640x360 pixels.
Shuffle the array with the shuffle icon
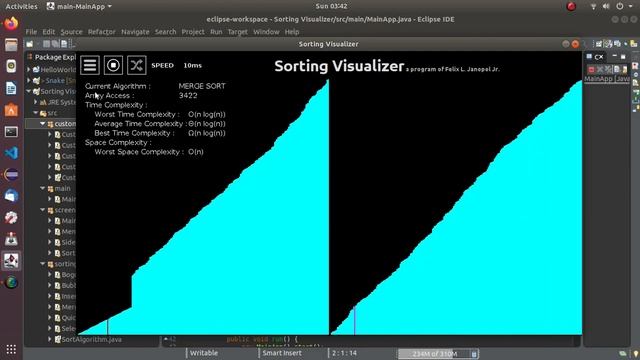[x=137, y=65]
